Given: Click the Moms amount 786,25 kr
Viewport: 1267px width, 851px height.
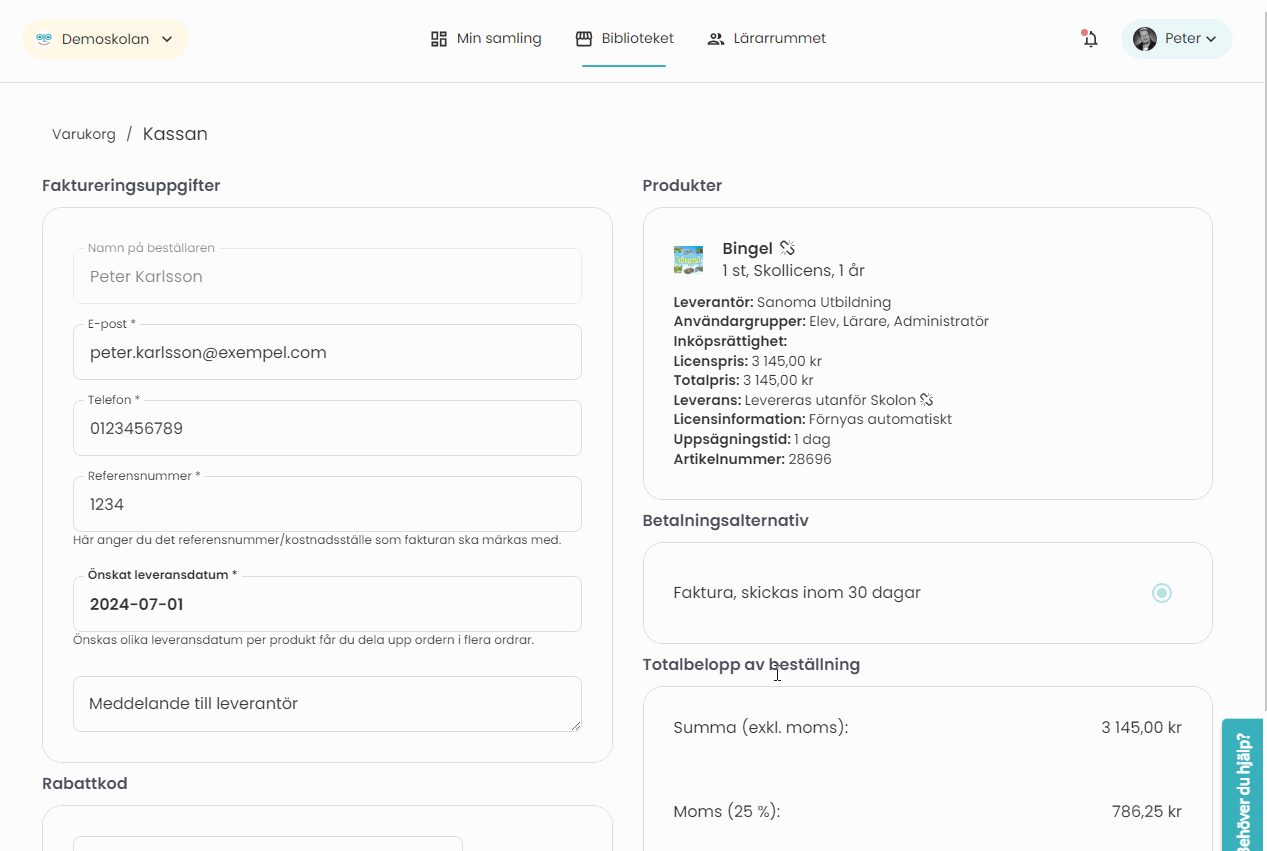Looking at the screenshot, I should 1146,811.
